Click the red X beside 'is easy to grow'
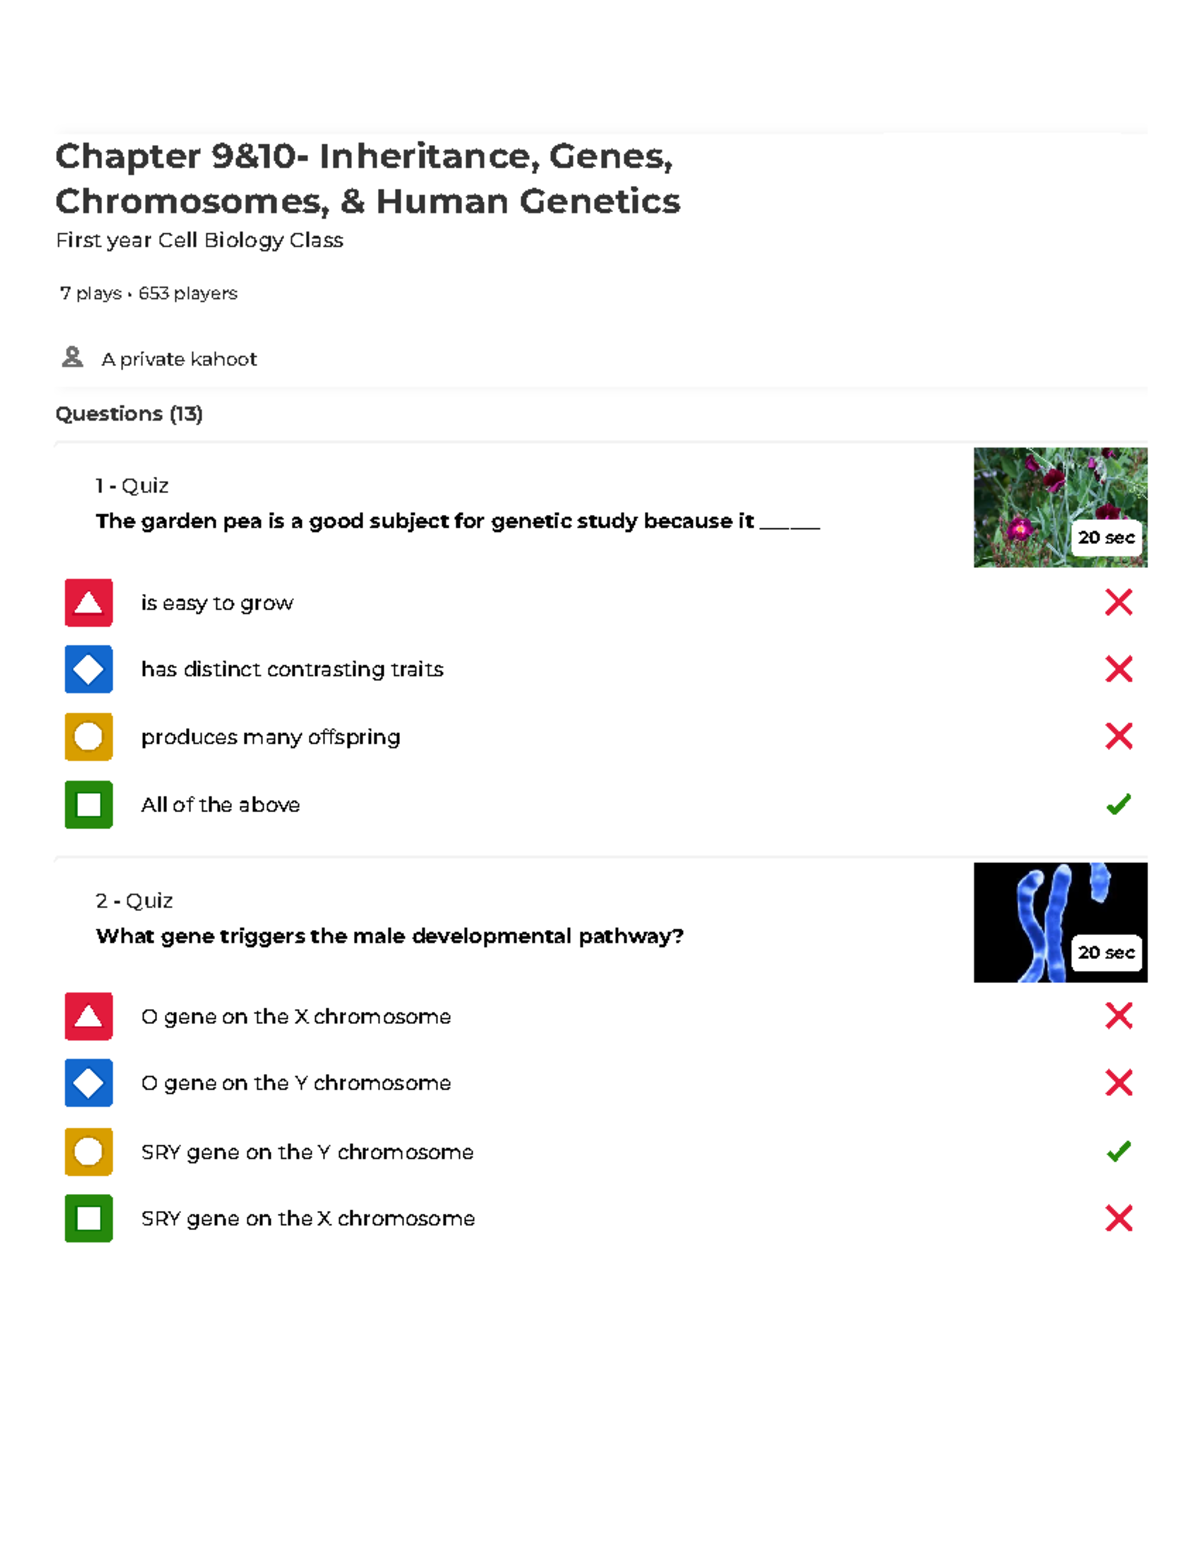This screenshot has width=1200, height=1553. [x=1119, y=602]
